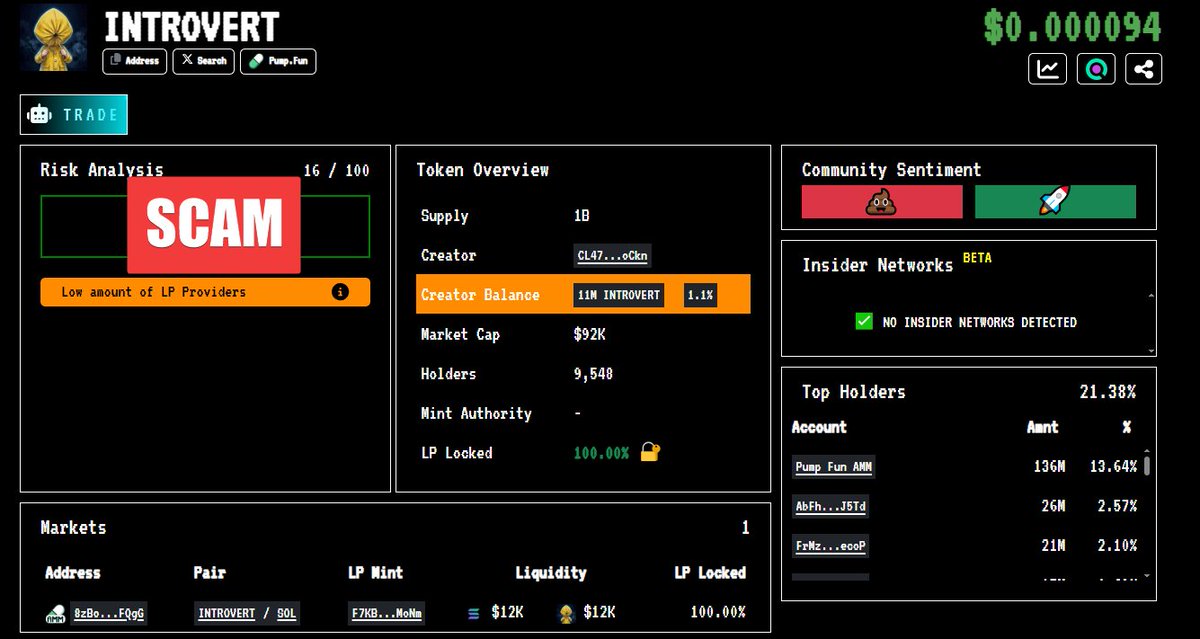Image resolution: width=1200 pixels, height=639 pixels.
Task: Click the LP Locked 100.00% value in Token Overview
Action: (601, 453)
